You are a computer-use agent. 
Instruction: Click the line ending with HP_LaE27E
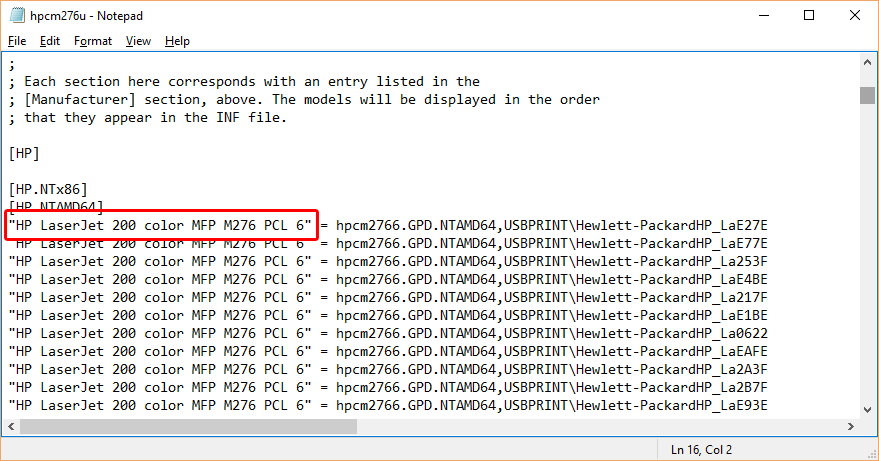pyautogui.click(x=388, y=225)
